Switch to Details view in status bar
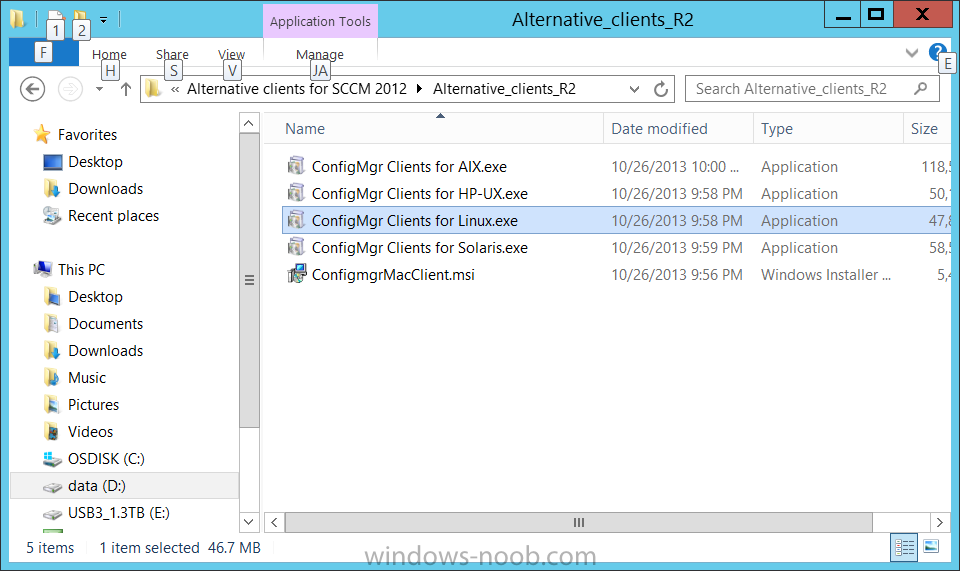 [x=904, y=547]
